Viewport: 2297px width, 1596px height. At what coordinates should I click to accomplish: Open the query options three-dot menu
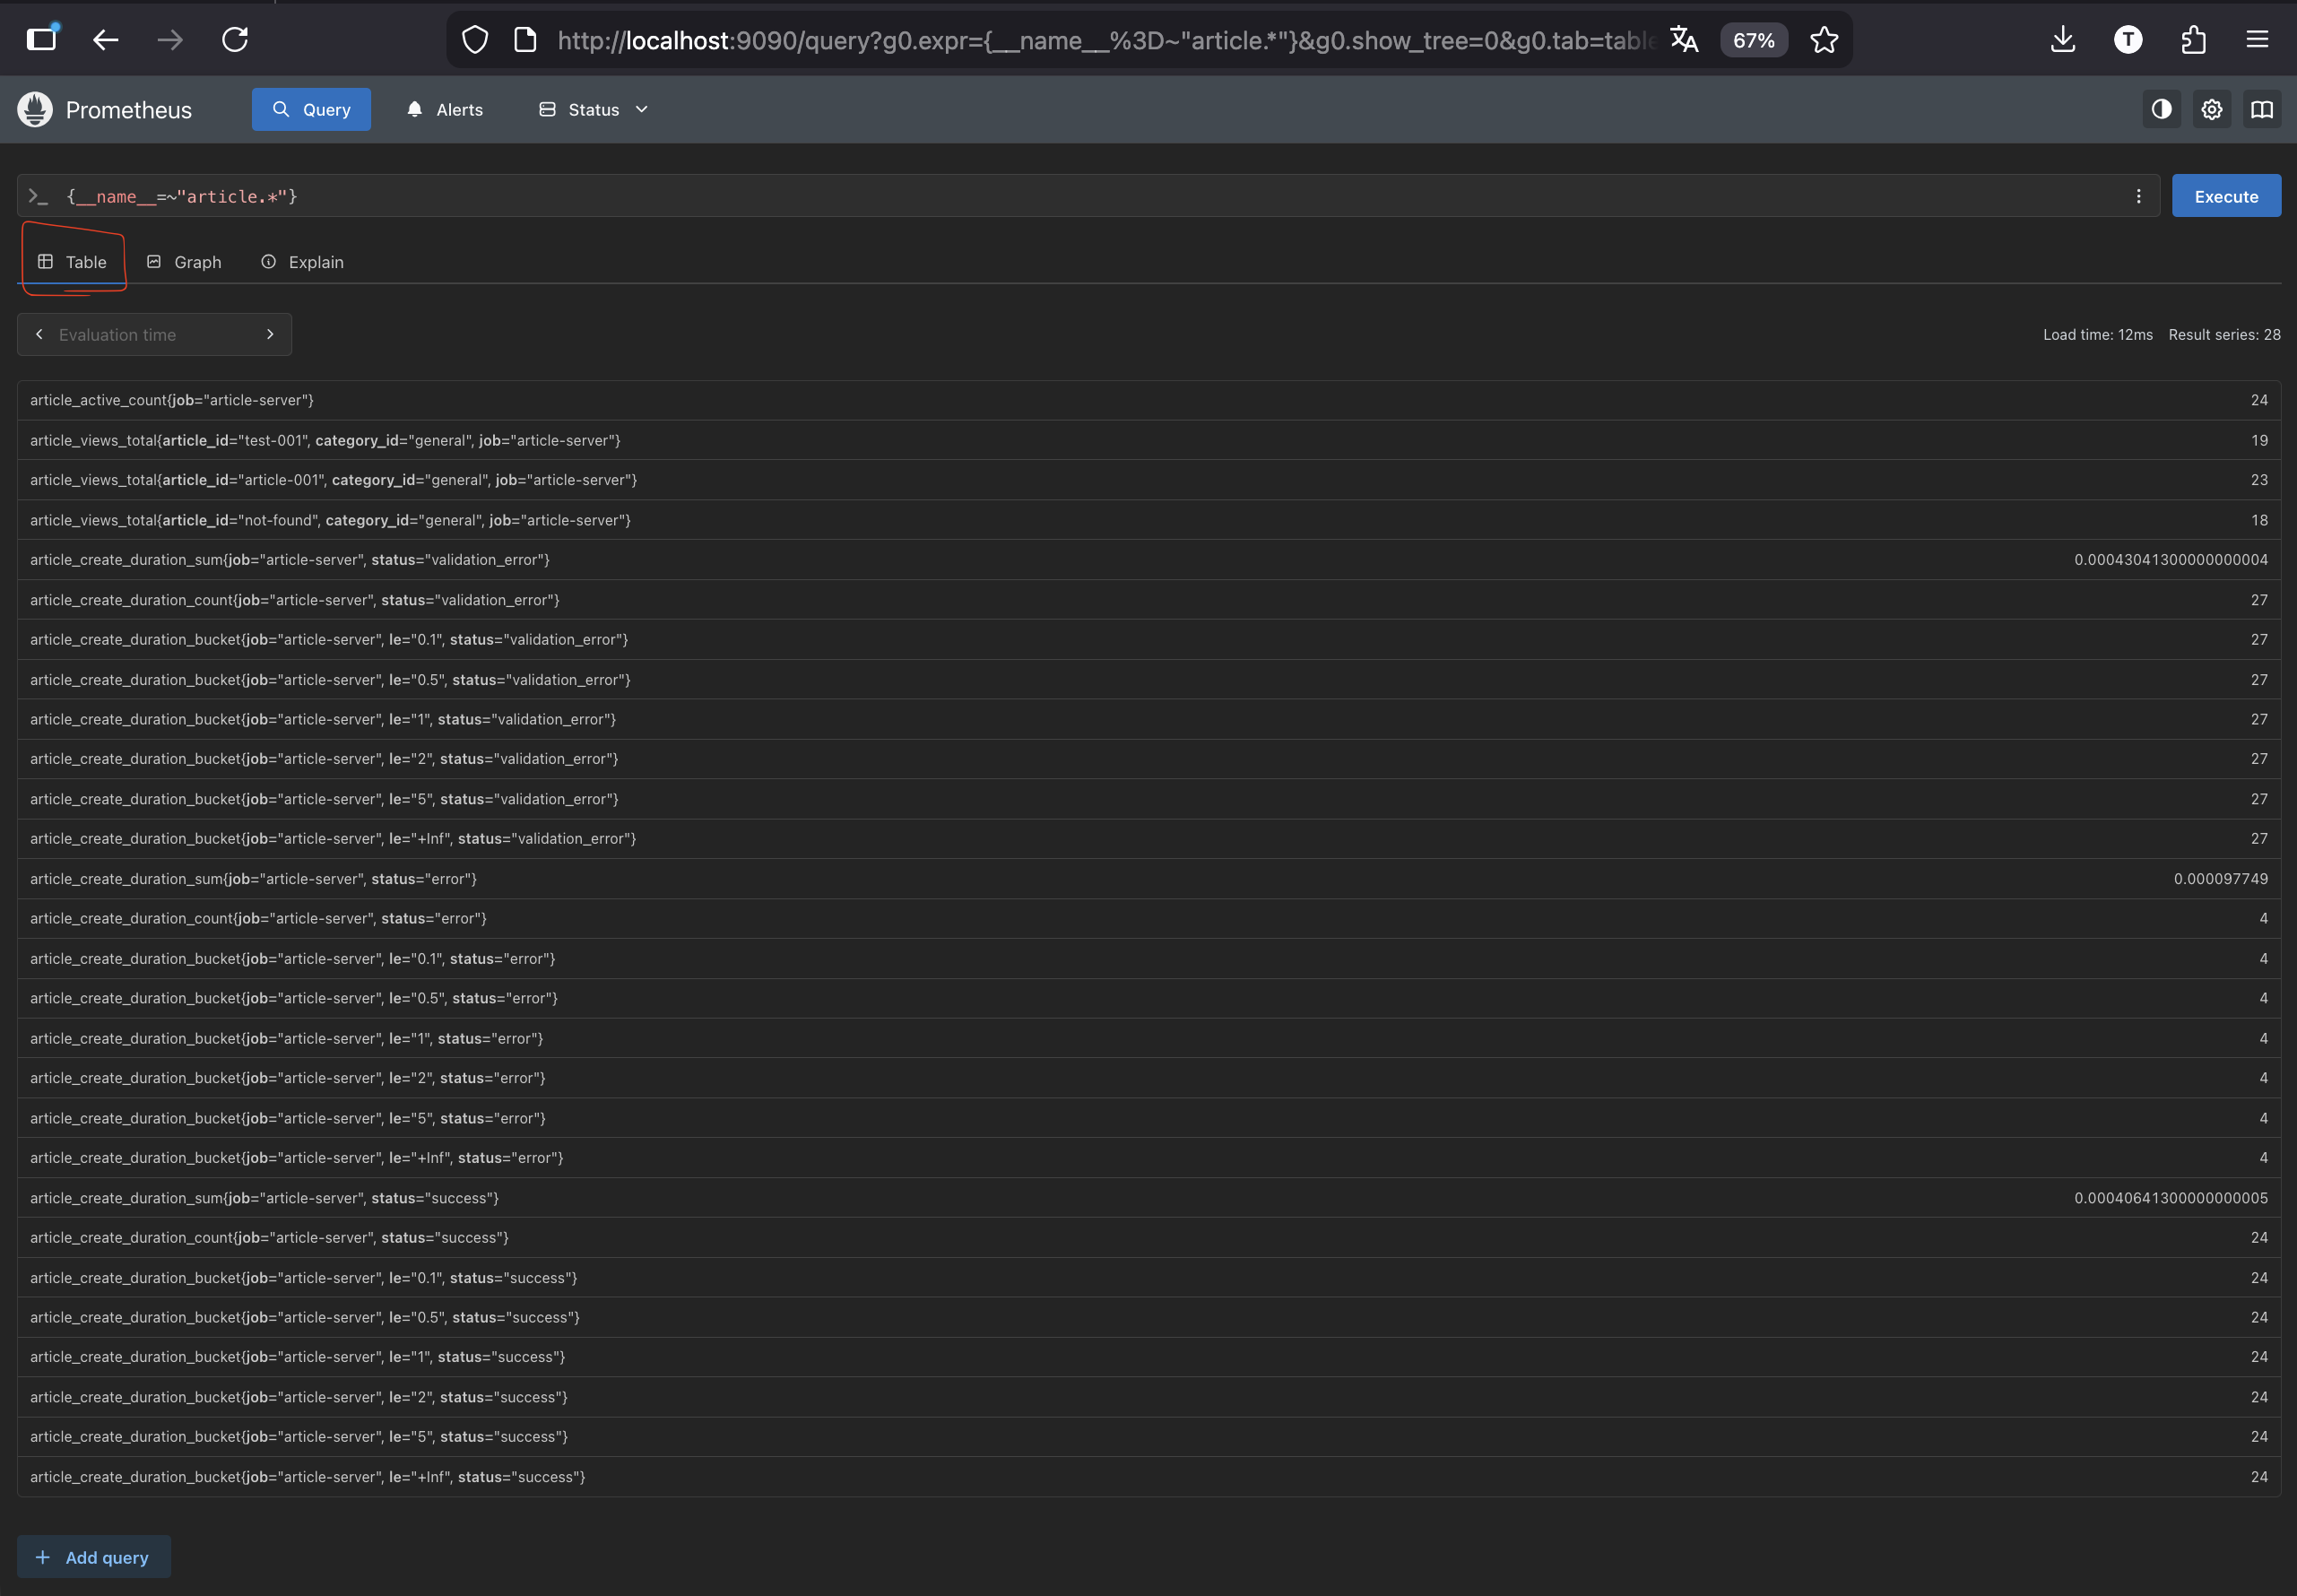2138,196
